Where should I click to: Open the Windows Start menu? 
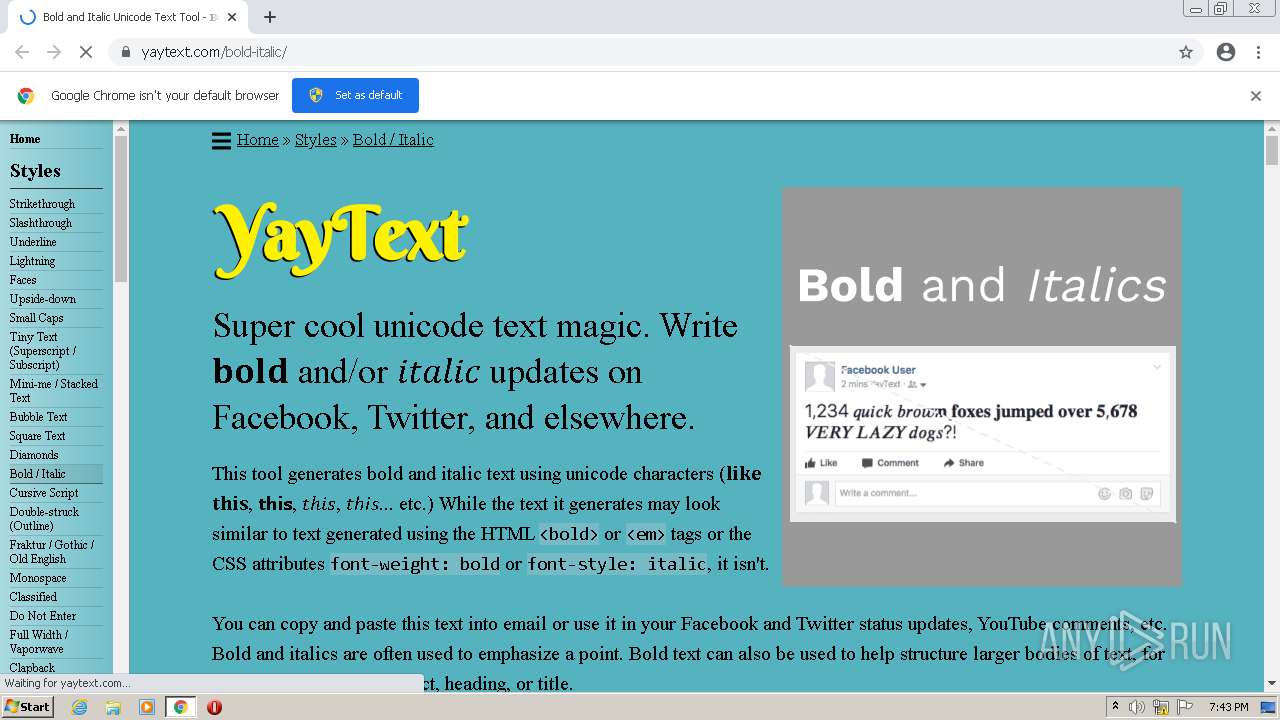pos(28,707)
